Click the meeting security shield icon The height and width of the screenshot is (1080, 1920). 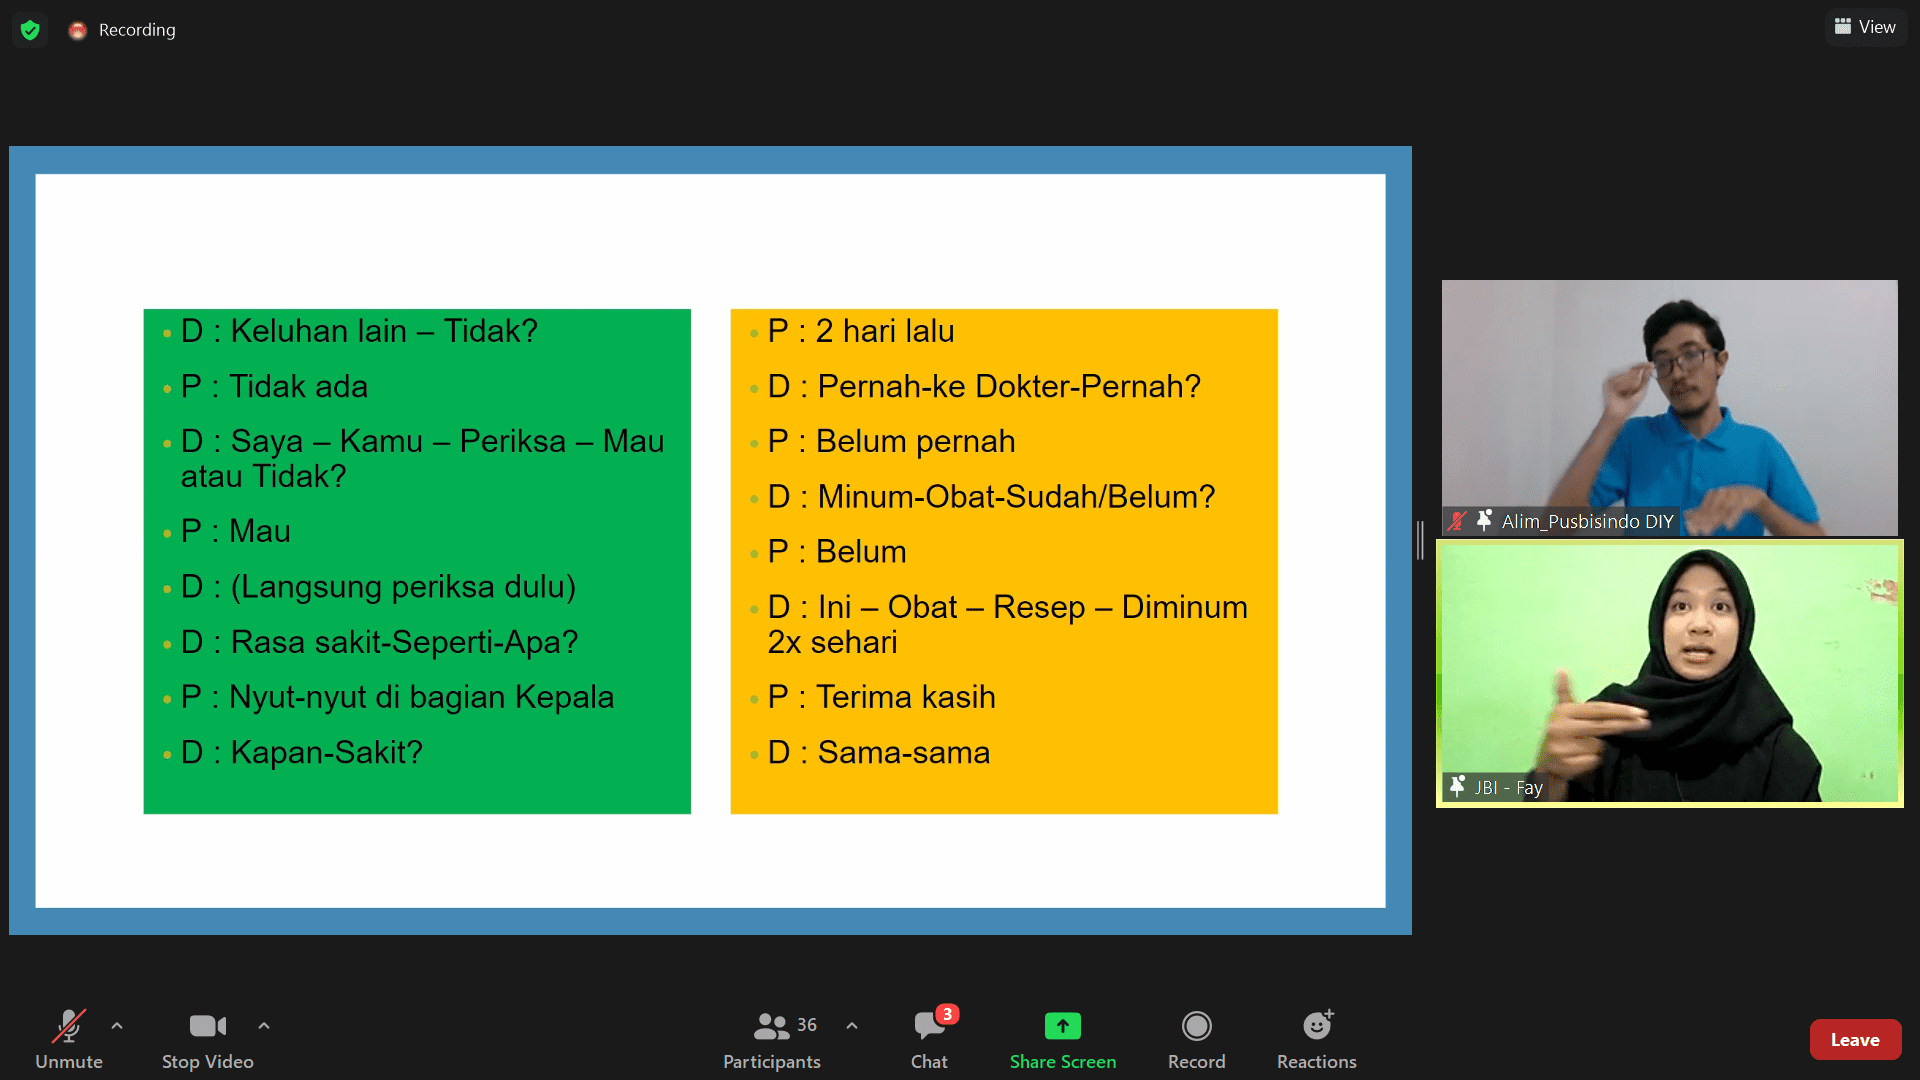(x=29, y=29)
